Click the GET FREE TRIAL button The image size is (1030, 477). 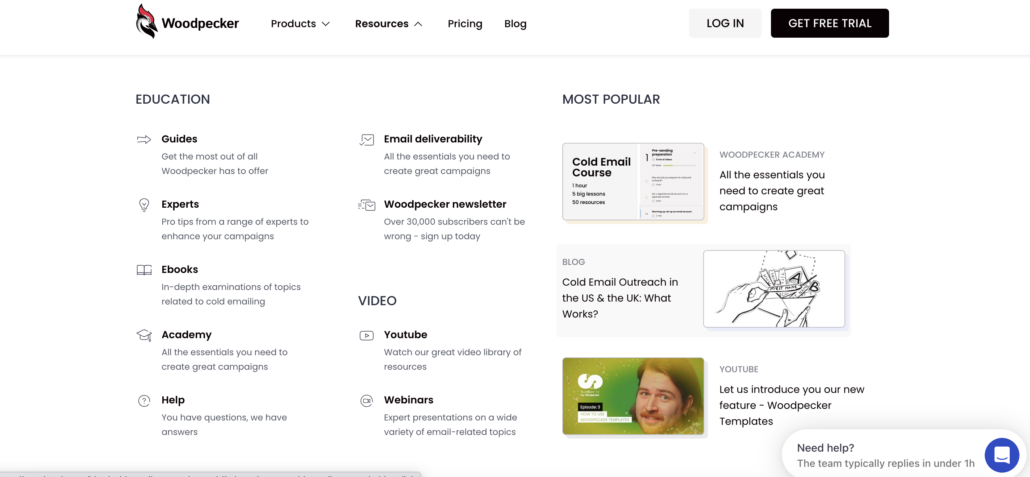830,23
